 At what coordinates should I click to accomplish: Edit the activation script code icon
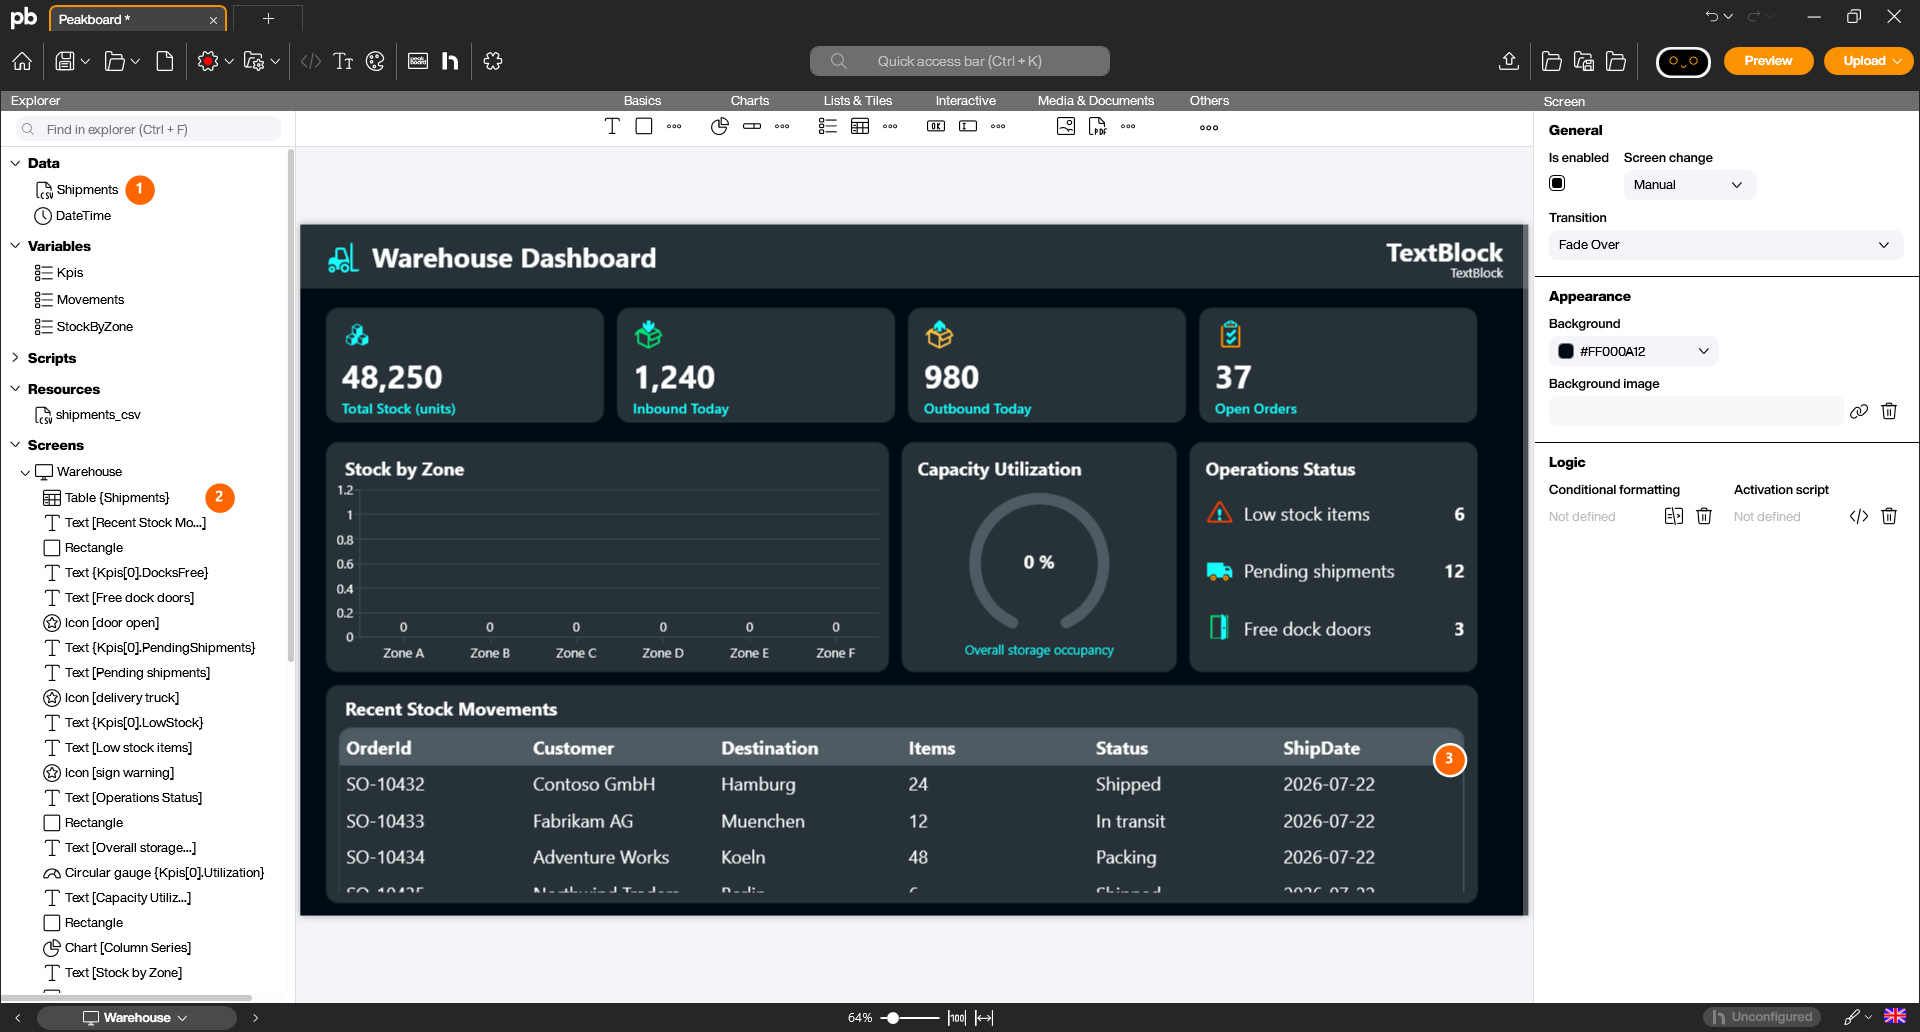click(1859, 516)
